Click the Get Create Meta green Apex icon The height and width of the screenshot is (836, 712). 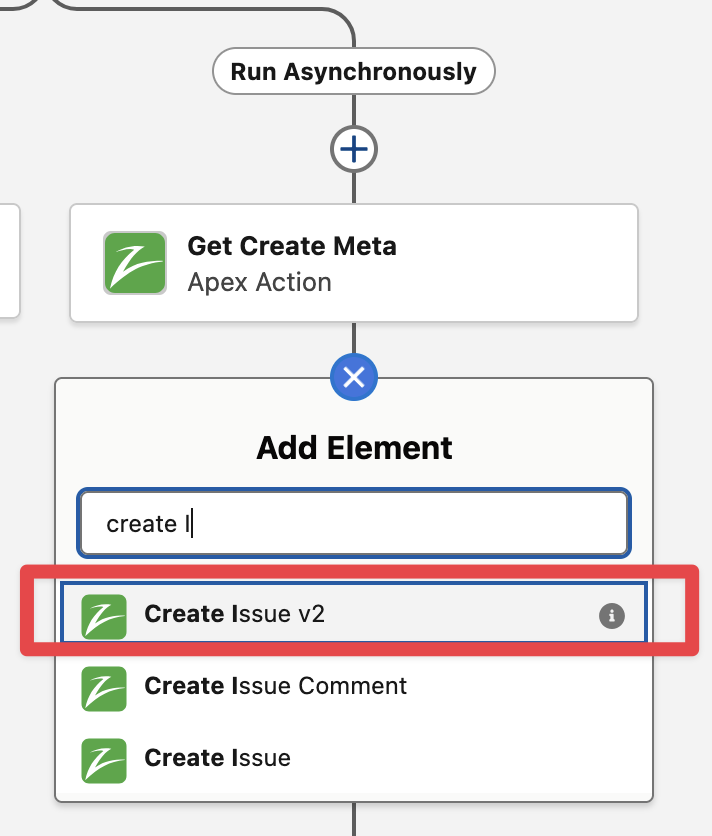coord(134,264)
